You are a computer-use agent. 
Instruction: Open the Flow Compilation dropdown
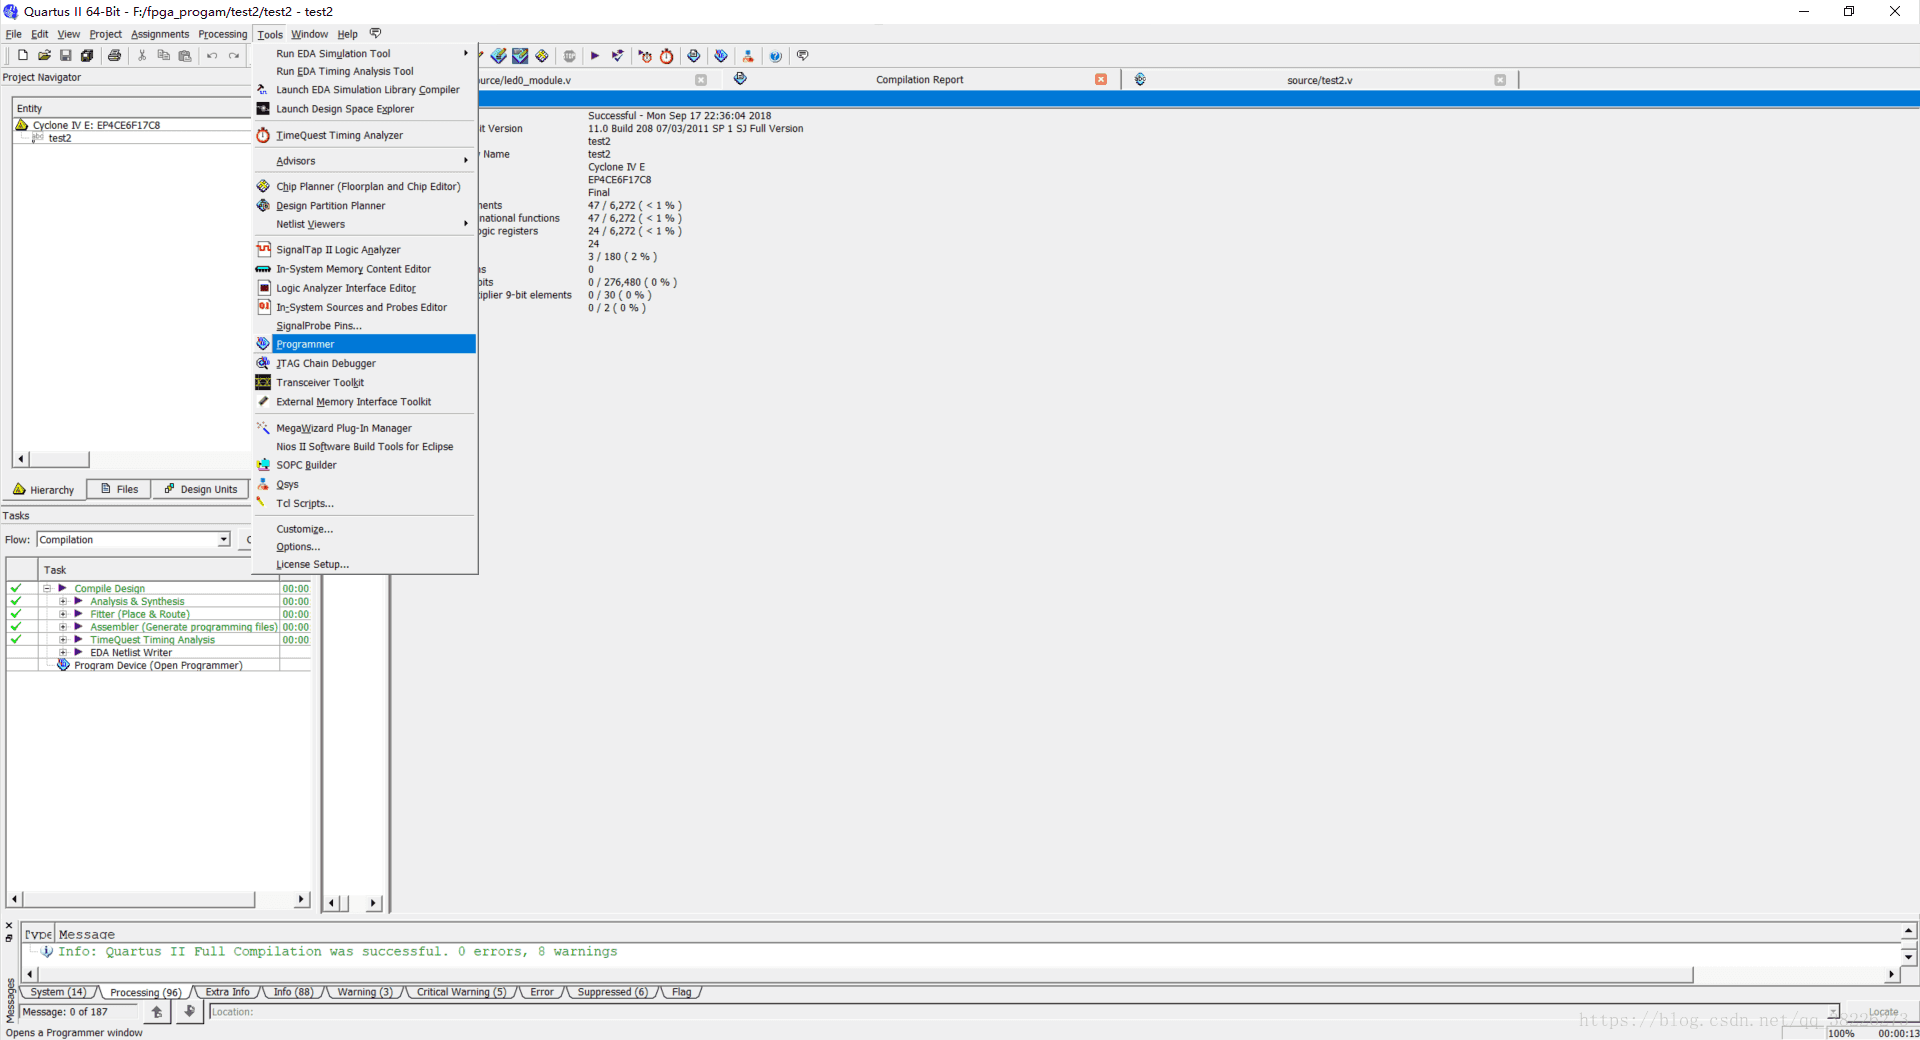pos(223,540)
